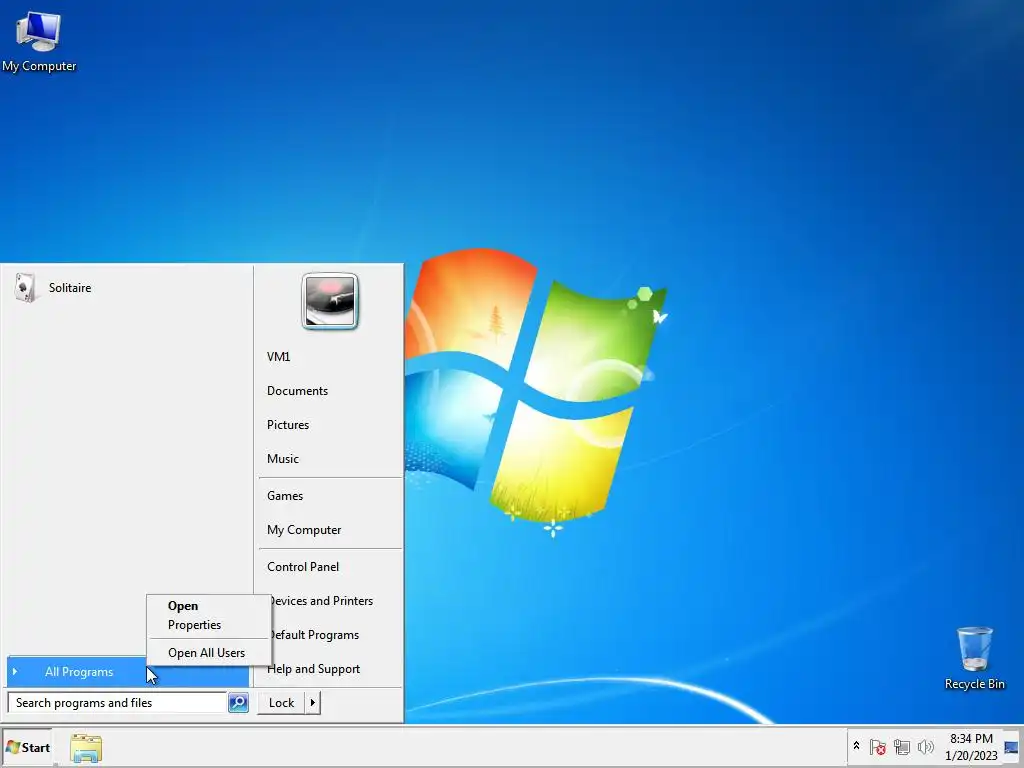Expand All Programs
1024x768 pixels.
pos(78,672)
